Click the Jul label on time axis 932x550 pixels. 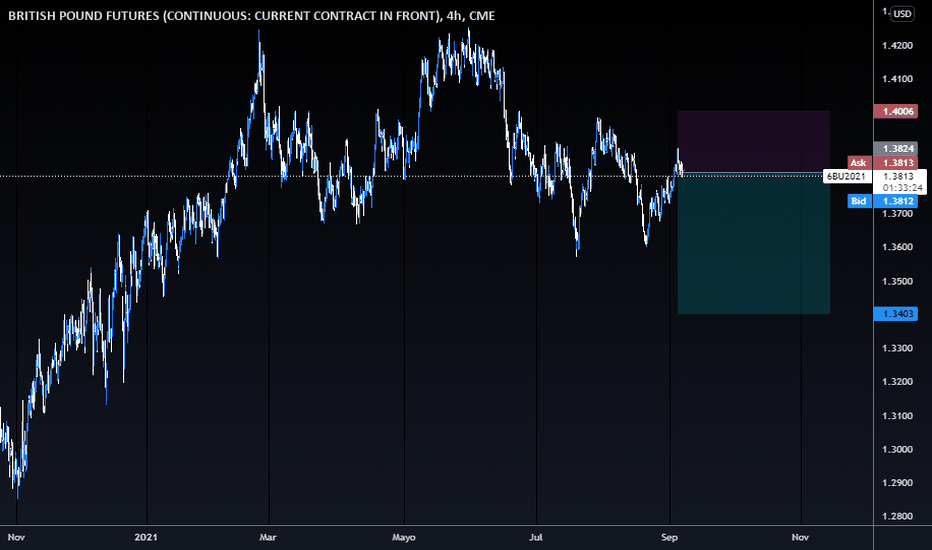coord(536,538)
